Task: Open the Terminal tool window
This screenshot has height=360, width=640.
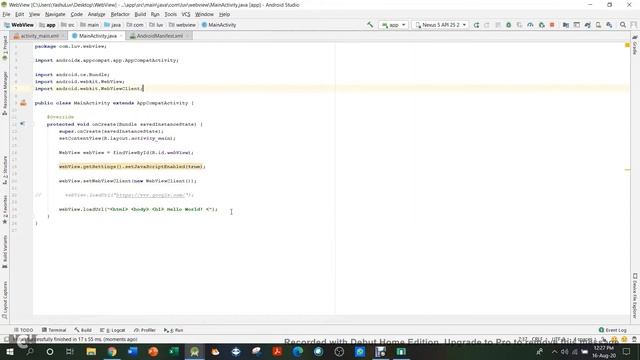Action: 53,330
